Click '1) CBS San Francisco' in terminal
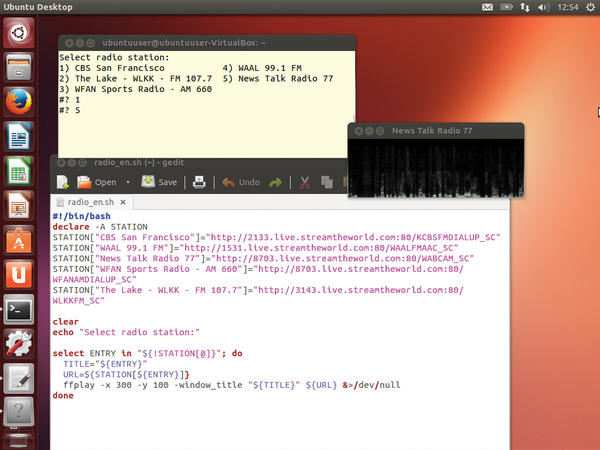The width and height of the screenshot is (600, 450). click(112, 68)
